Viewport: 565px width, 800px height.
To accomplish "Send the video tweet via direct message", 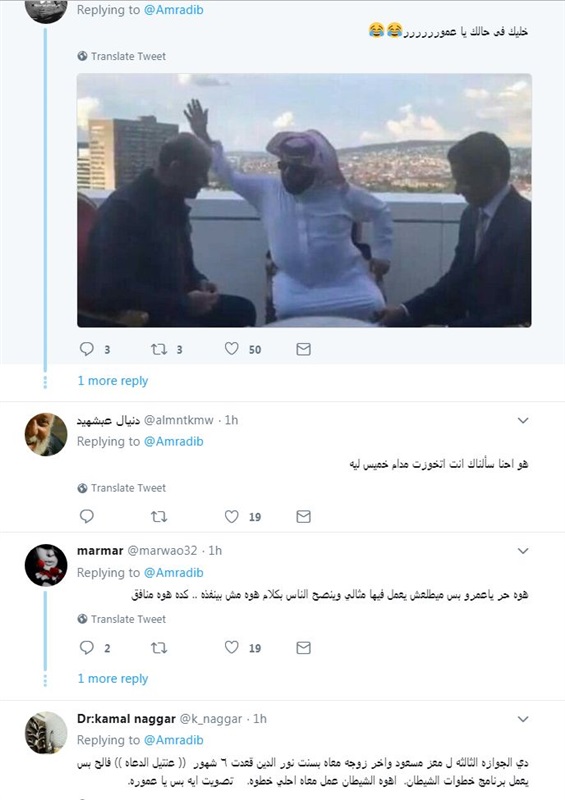I will pyautogui.click(x=303, y=349).
